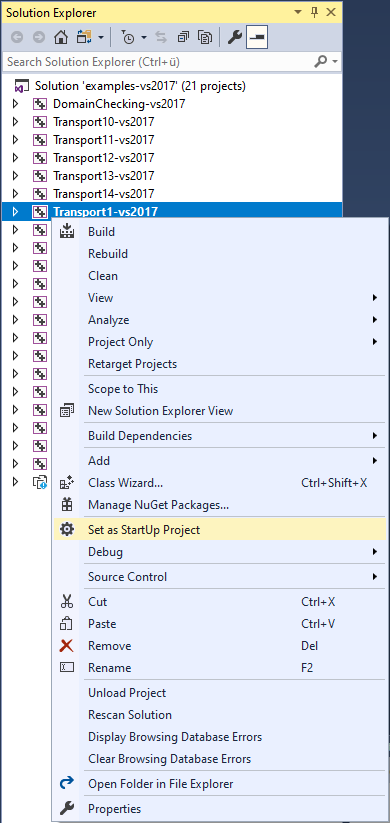
Task: Click the Show All Files toolbar icon
Action: coord(204,37)
